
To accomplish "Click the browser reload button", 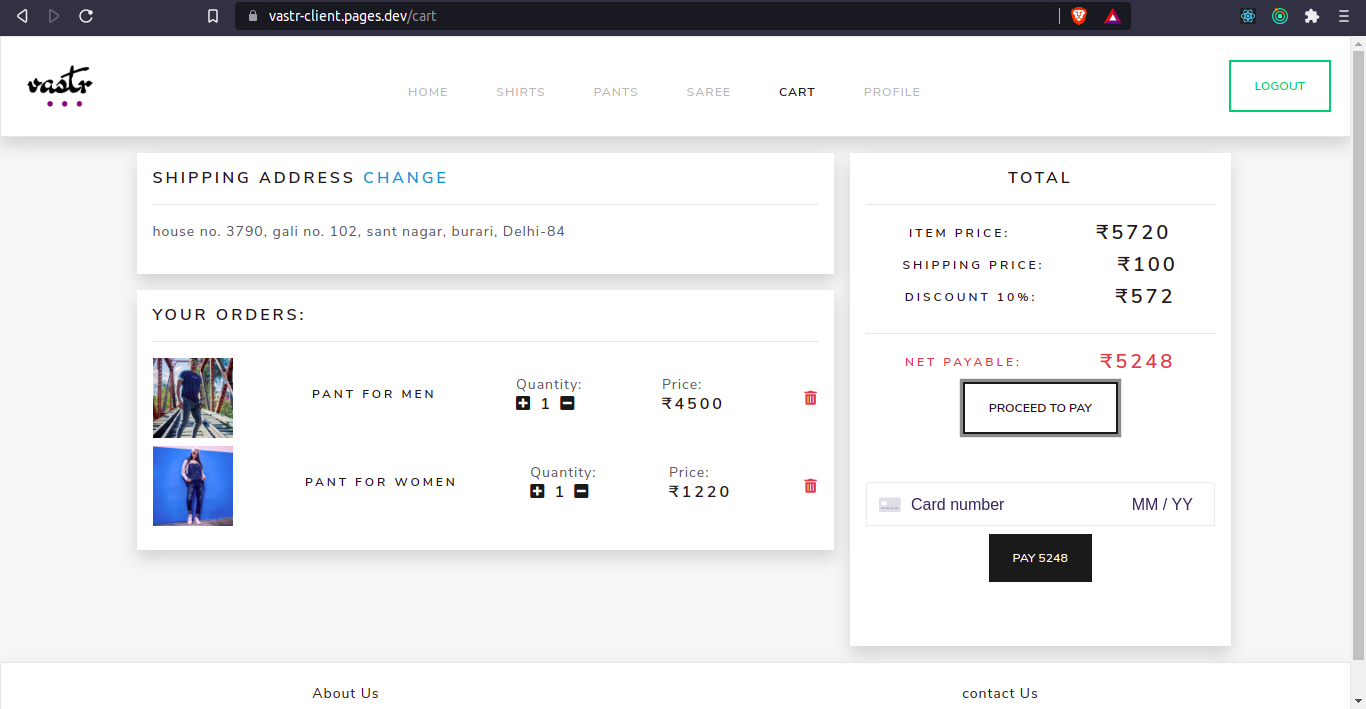I will click(86, 16).
